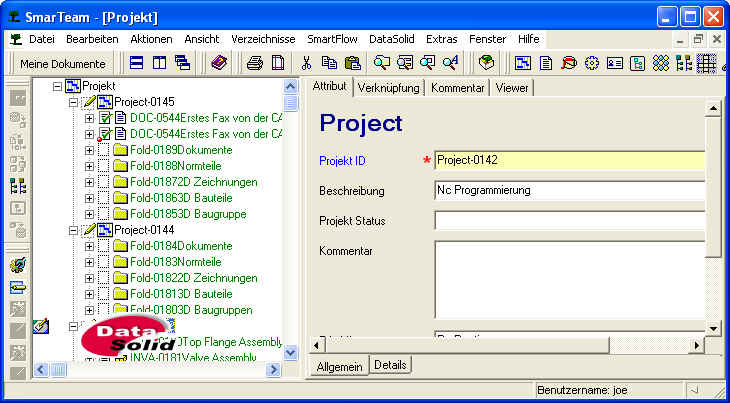Image resolution: width=730 pixels, height=403 pixels.
Task: Tick the checkbox for Fold-0183Normteile
Action: click(104, 262)
